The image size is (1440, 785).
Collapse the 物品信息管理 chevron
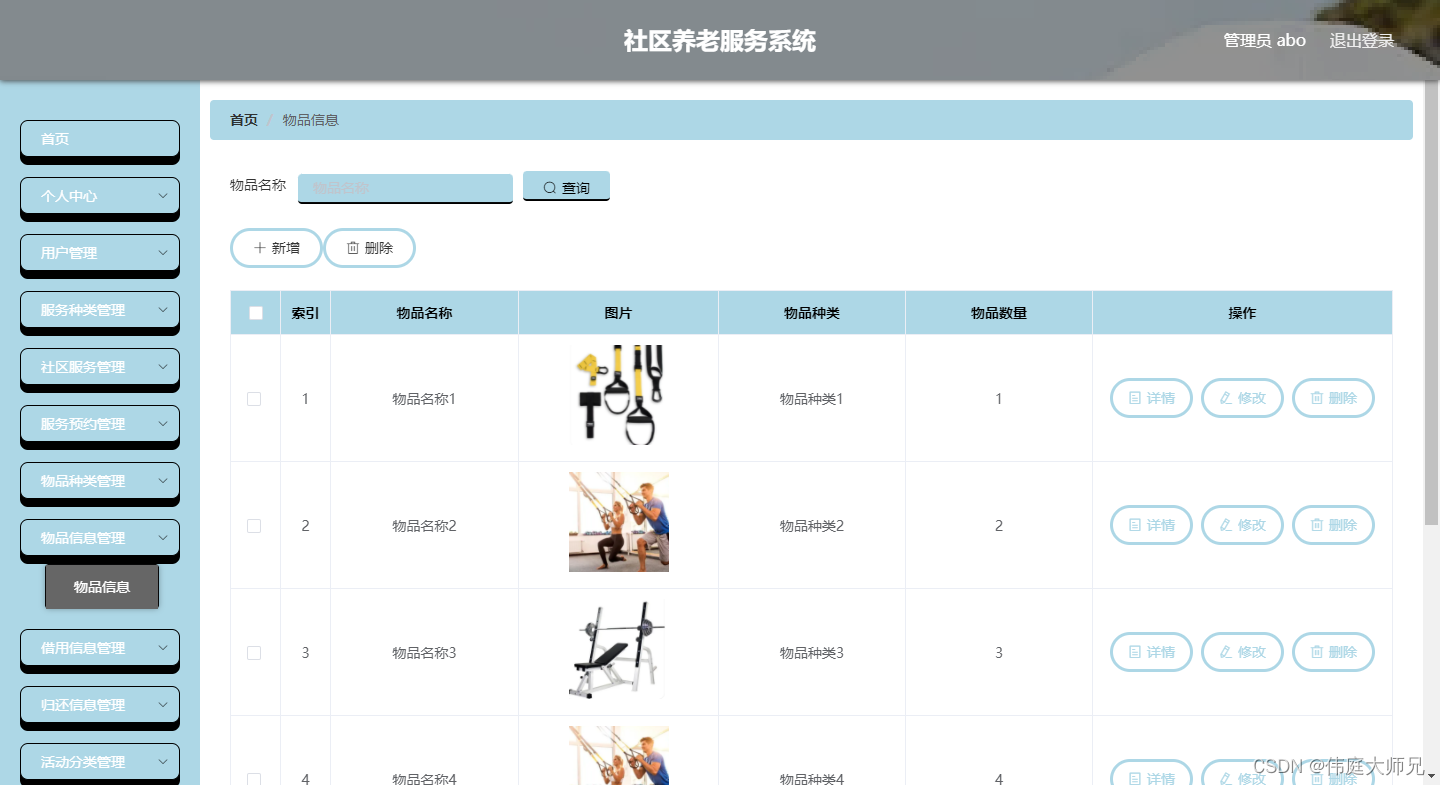point(163,538)
